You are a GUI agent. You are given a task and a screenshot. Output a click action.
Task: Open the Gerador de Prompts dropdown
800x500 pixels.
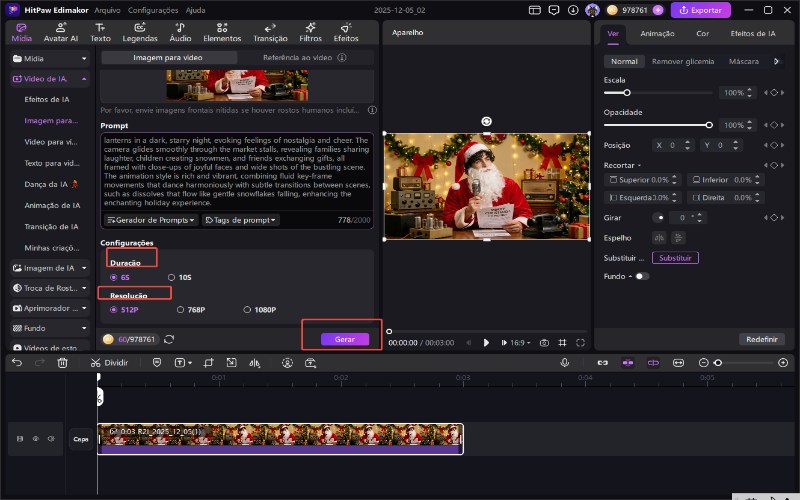(151, 219)
